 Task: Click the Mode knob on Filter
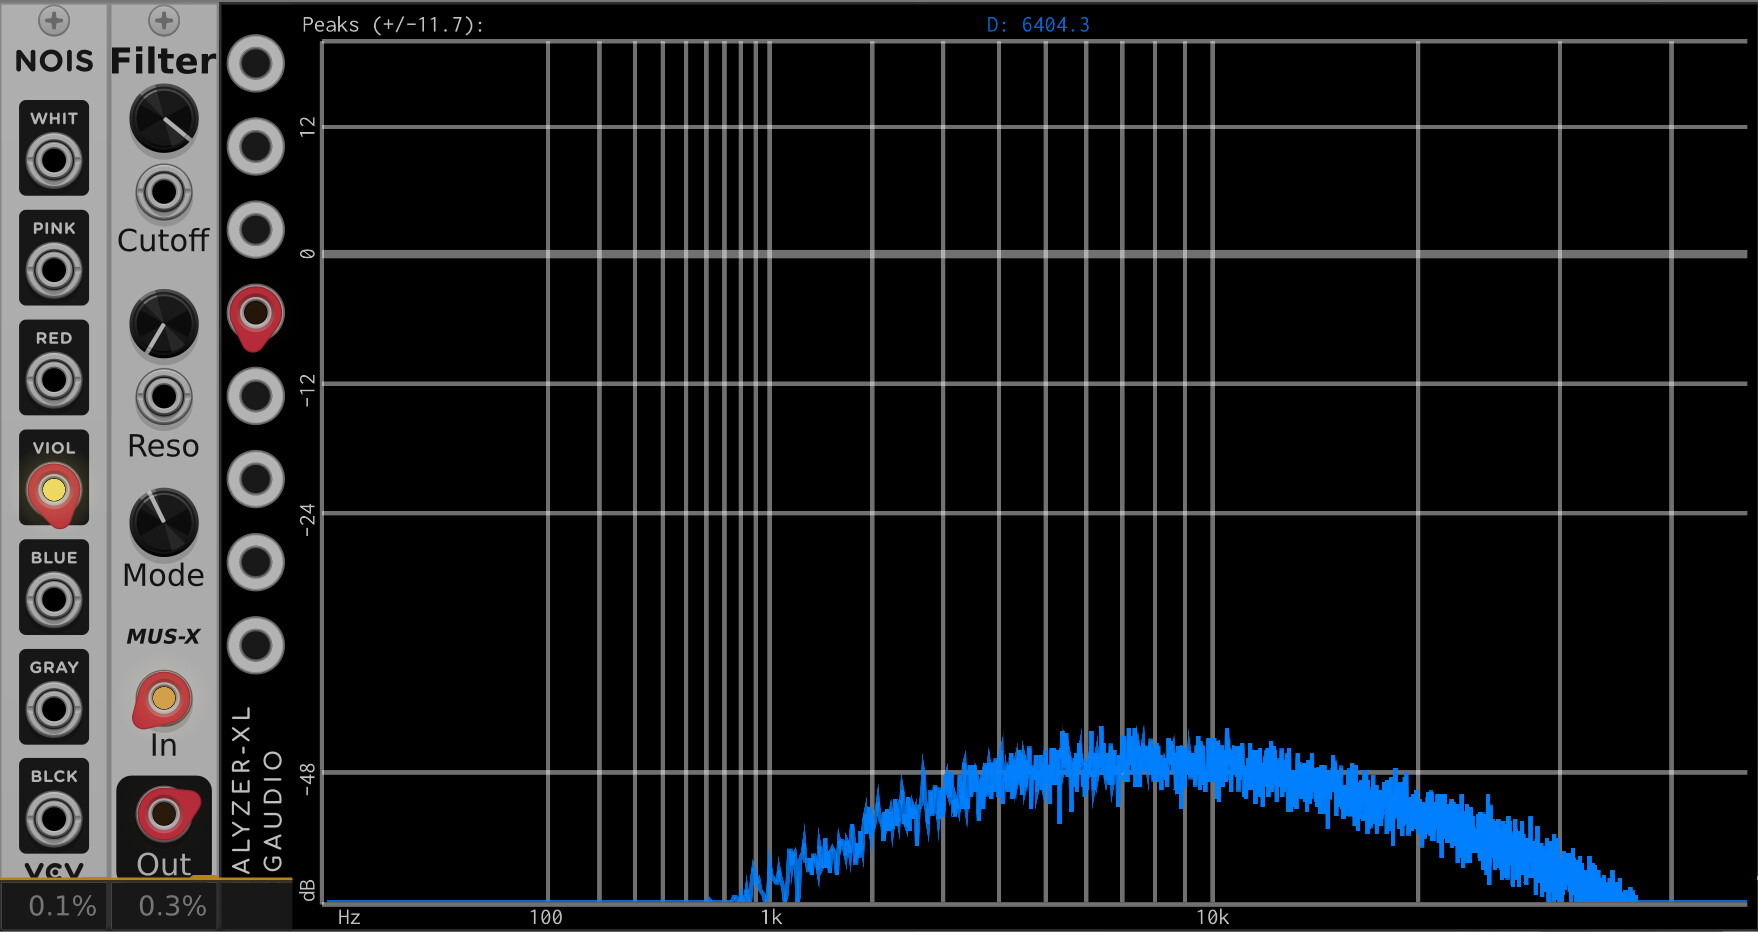pos(164,522)
